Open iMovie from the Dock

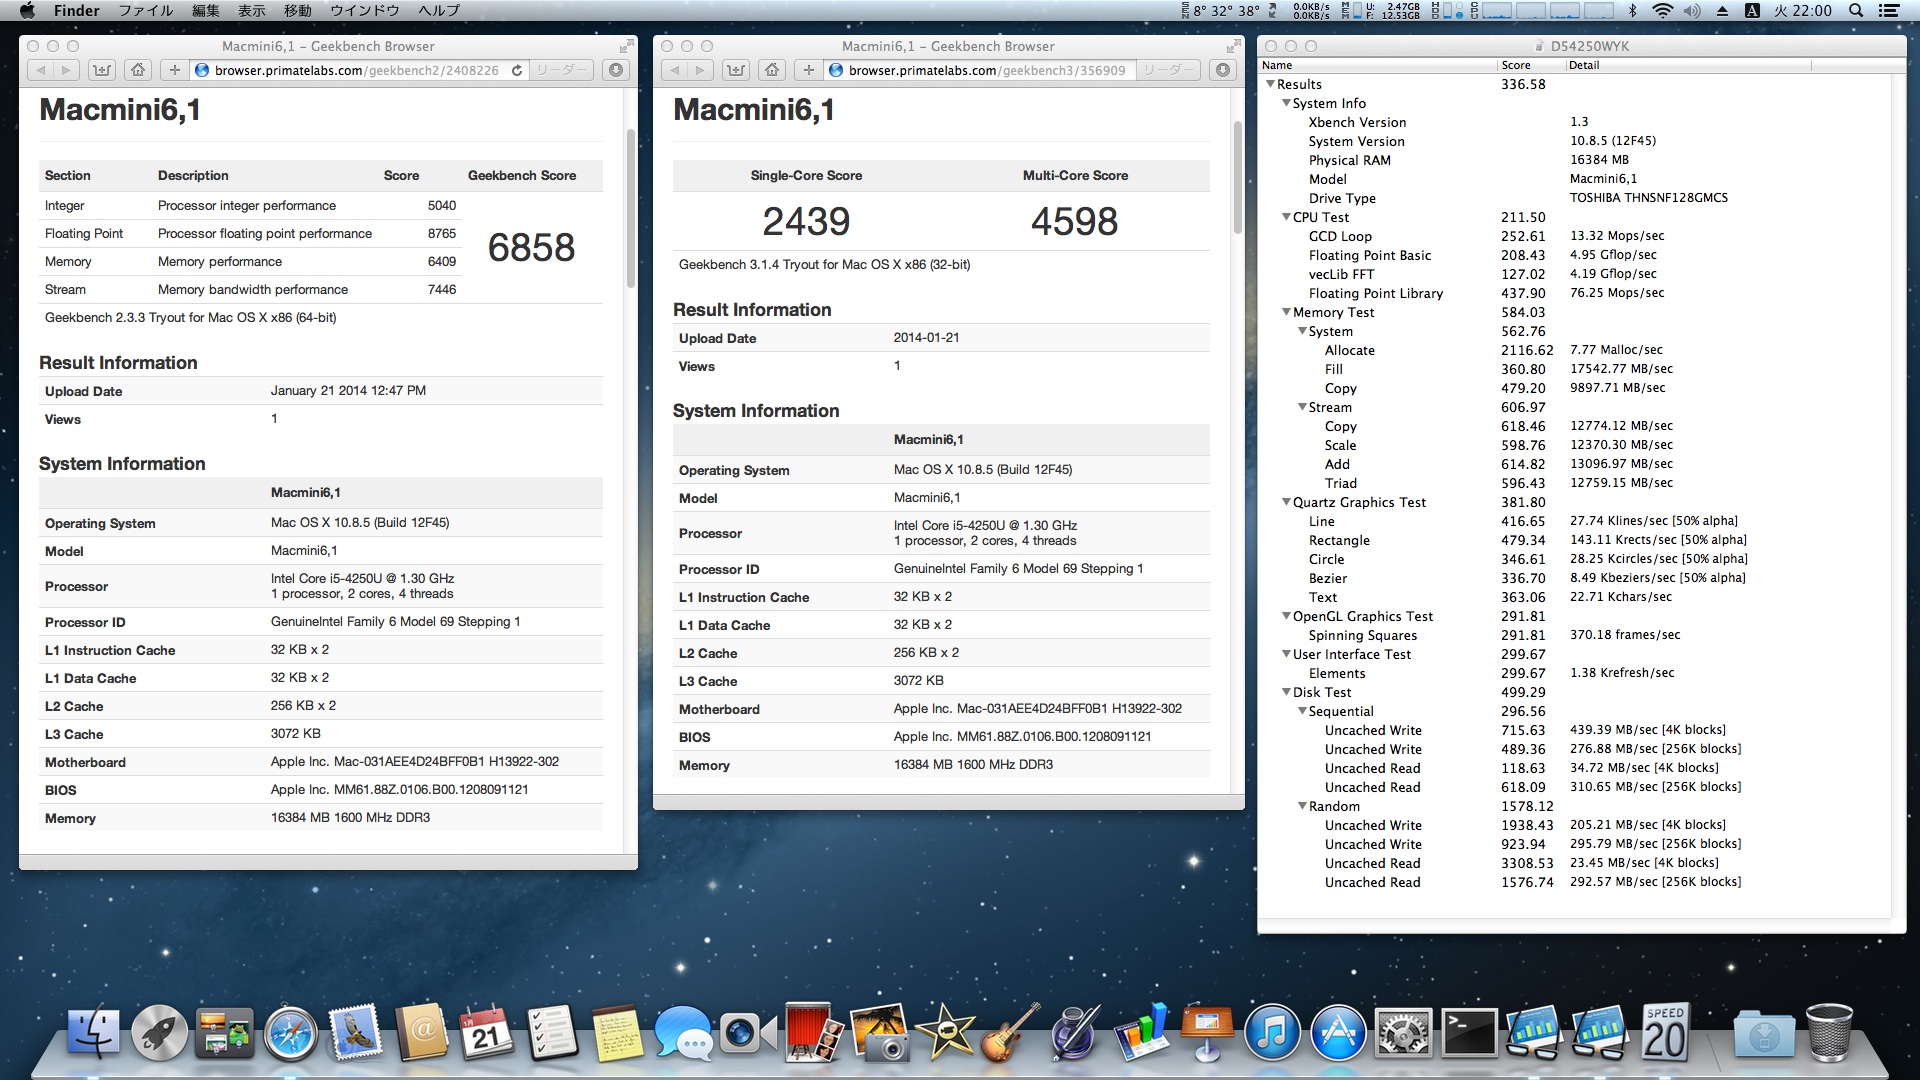(x=945, y=1032)
